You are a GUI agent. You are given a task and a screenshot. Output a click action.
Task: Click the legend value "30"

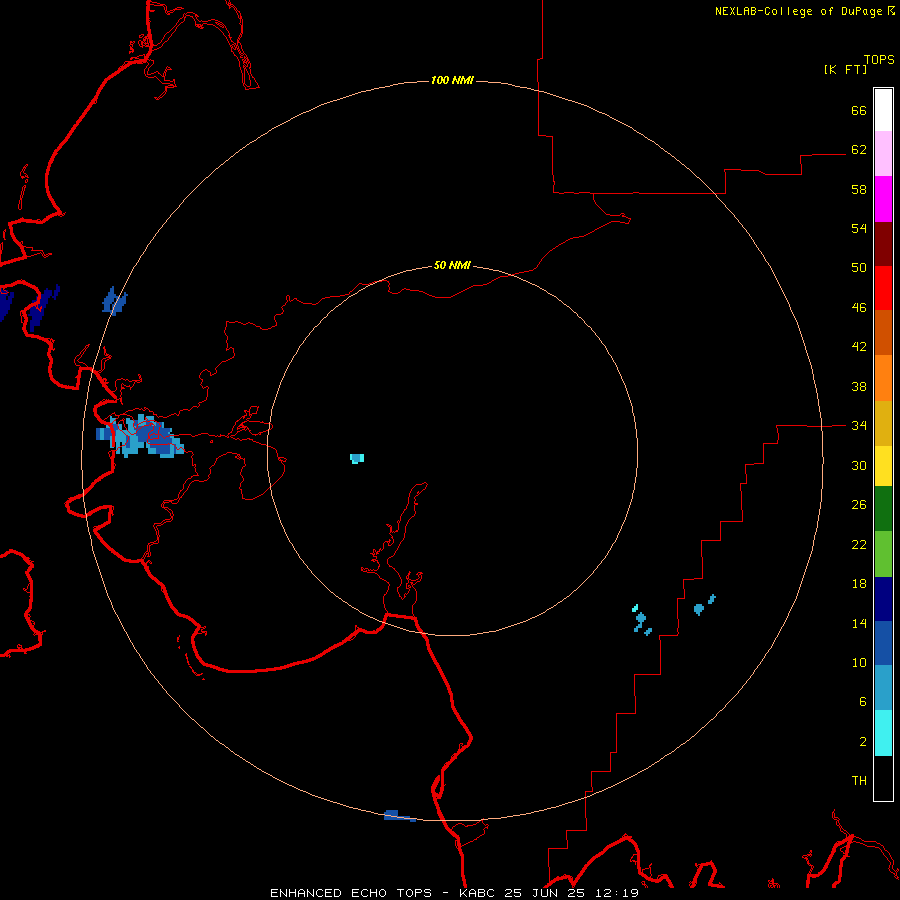(x=859, y=465)
